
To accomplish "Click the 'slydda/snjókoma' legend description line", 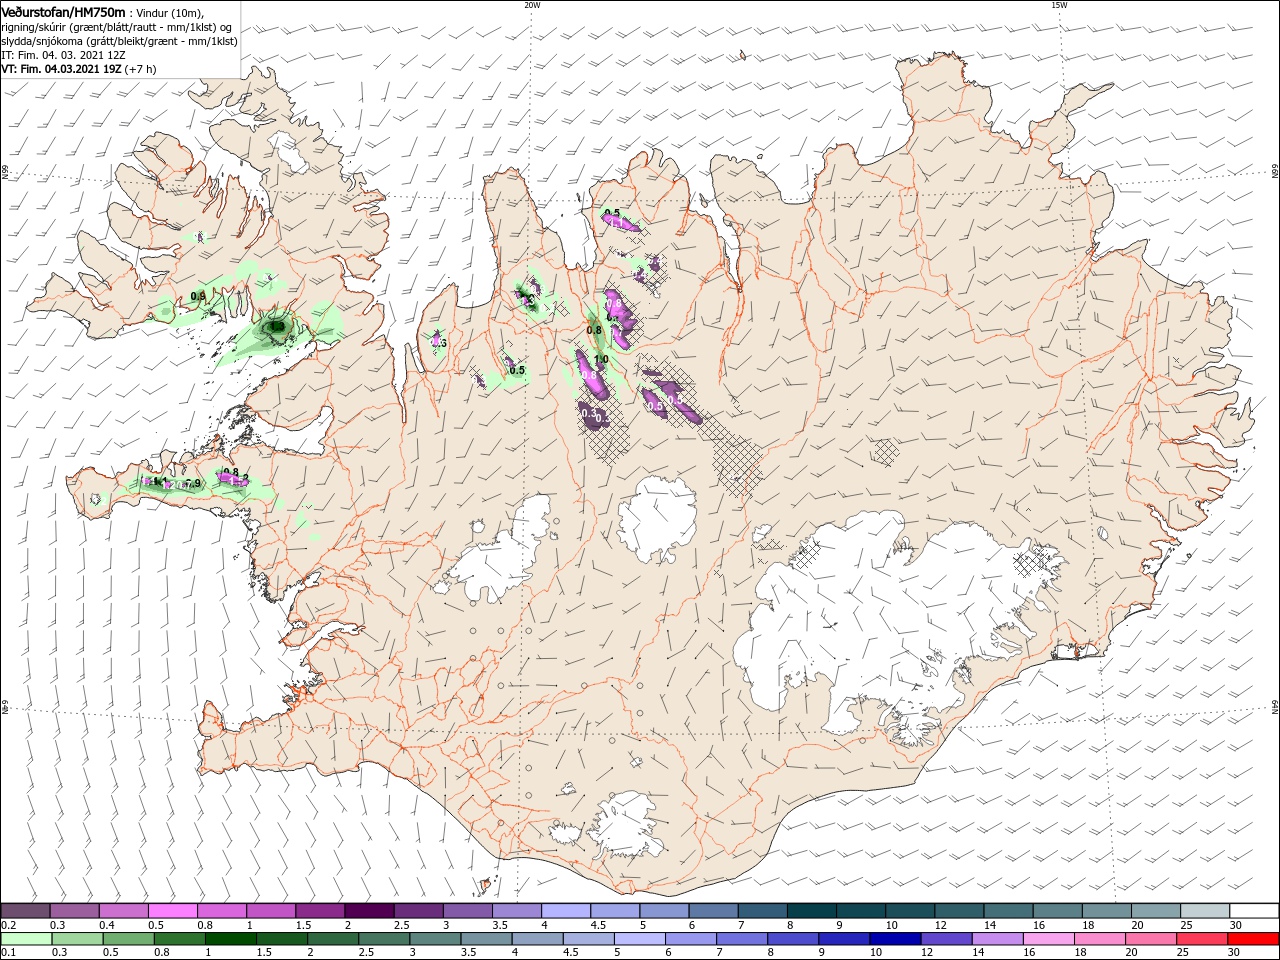I will coord(120,42).
